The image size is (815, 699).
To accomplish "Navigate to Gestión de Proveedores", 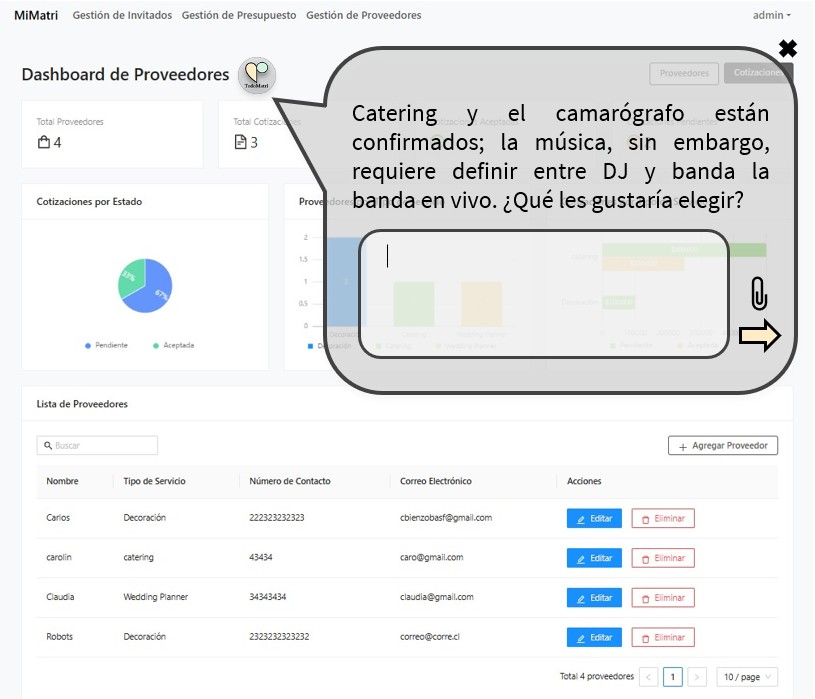I will tap(363, 15).
